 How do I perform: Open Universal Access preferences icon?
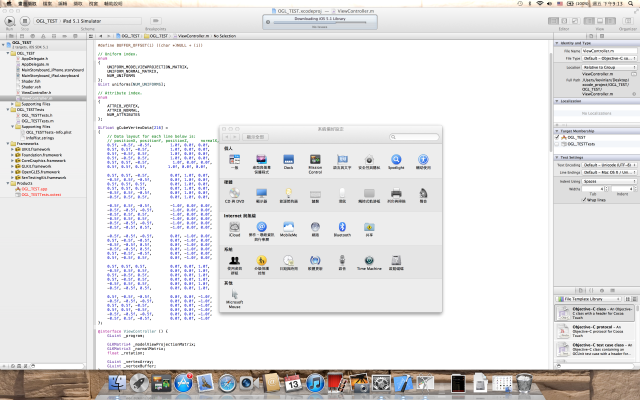point(423,160)
